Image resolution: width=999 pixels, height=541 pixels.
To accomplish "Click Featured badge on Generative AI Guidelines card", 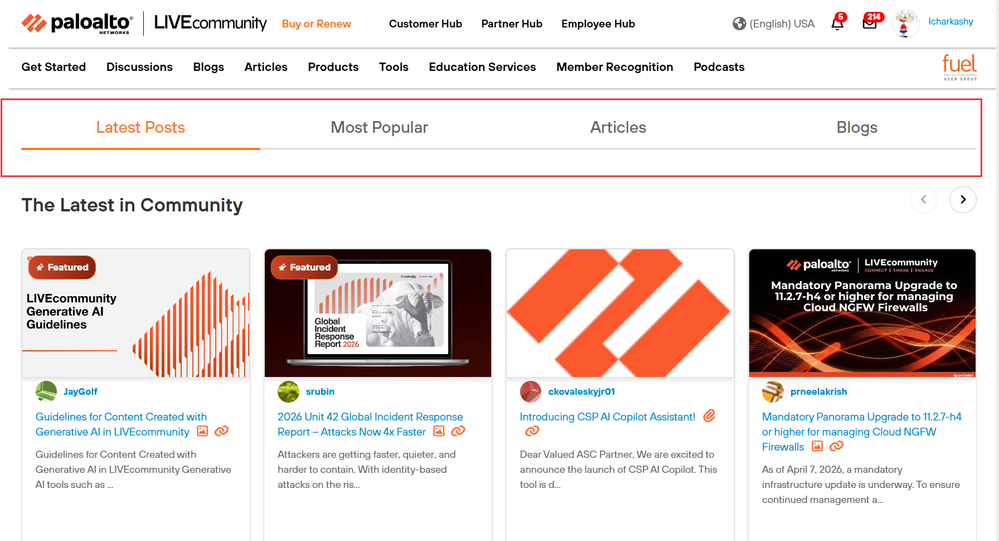I will pyautogui.click(x=62, y=267).
